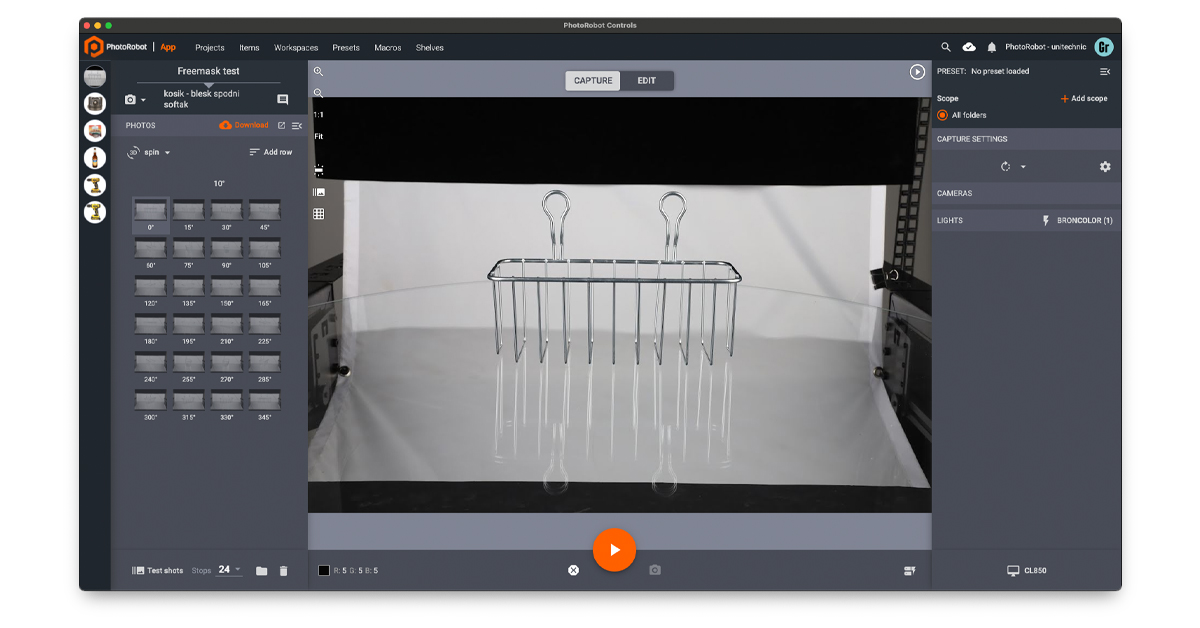Toggle the Test shots option in bottom bar
1200x628 pixels.
click(x=160, y=570)
